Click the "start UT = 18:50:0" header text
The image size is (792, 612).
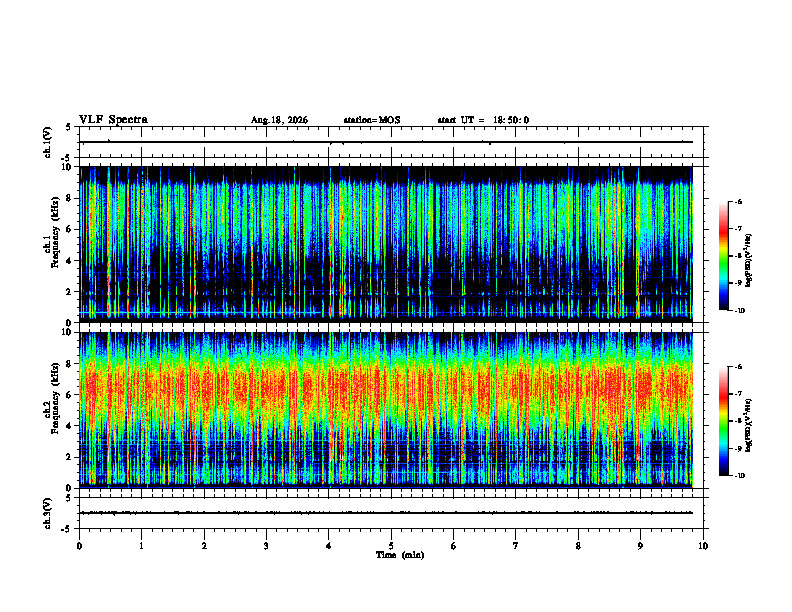pos(483,120)
